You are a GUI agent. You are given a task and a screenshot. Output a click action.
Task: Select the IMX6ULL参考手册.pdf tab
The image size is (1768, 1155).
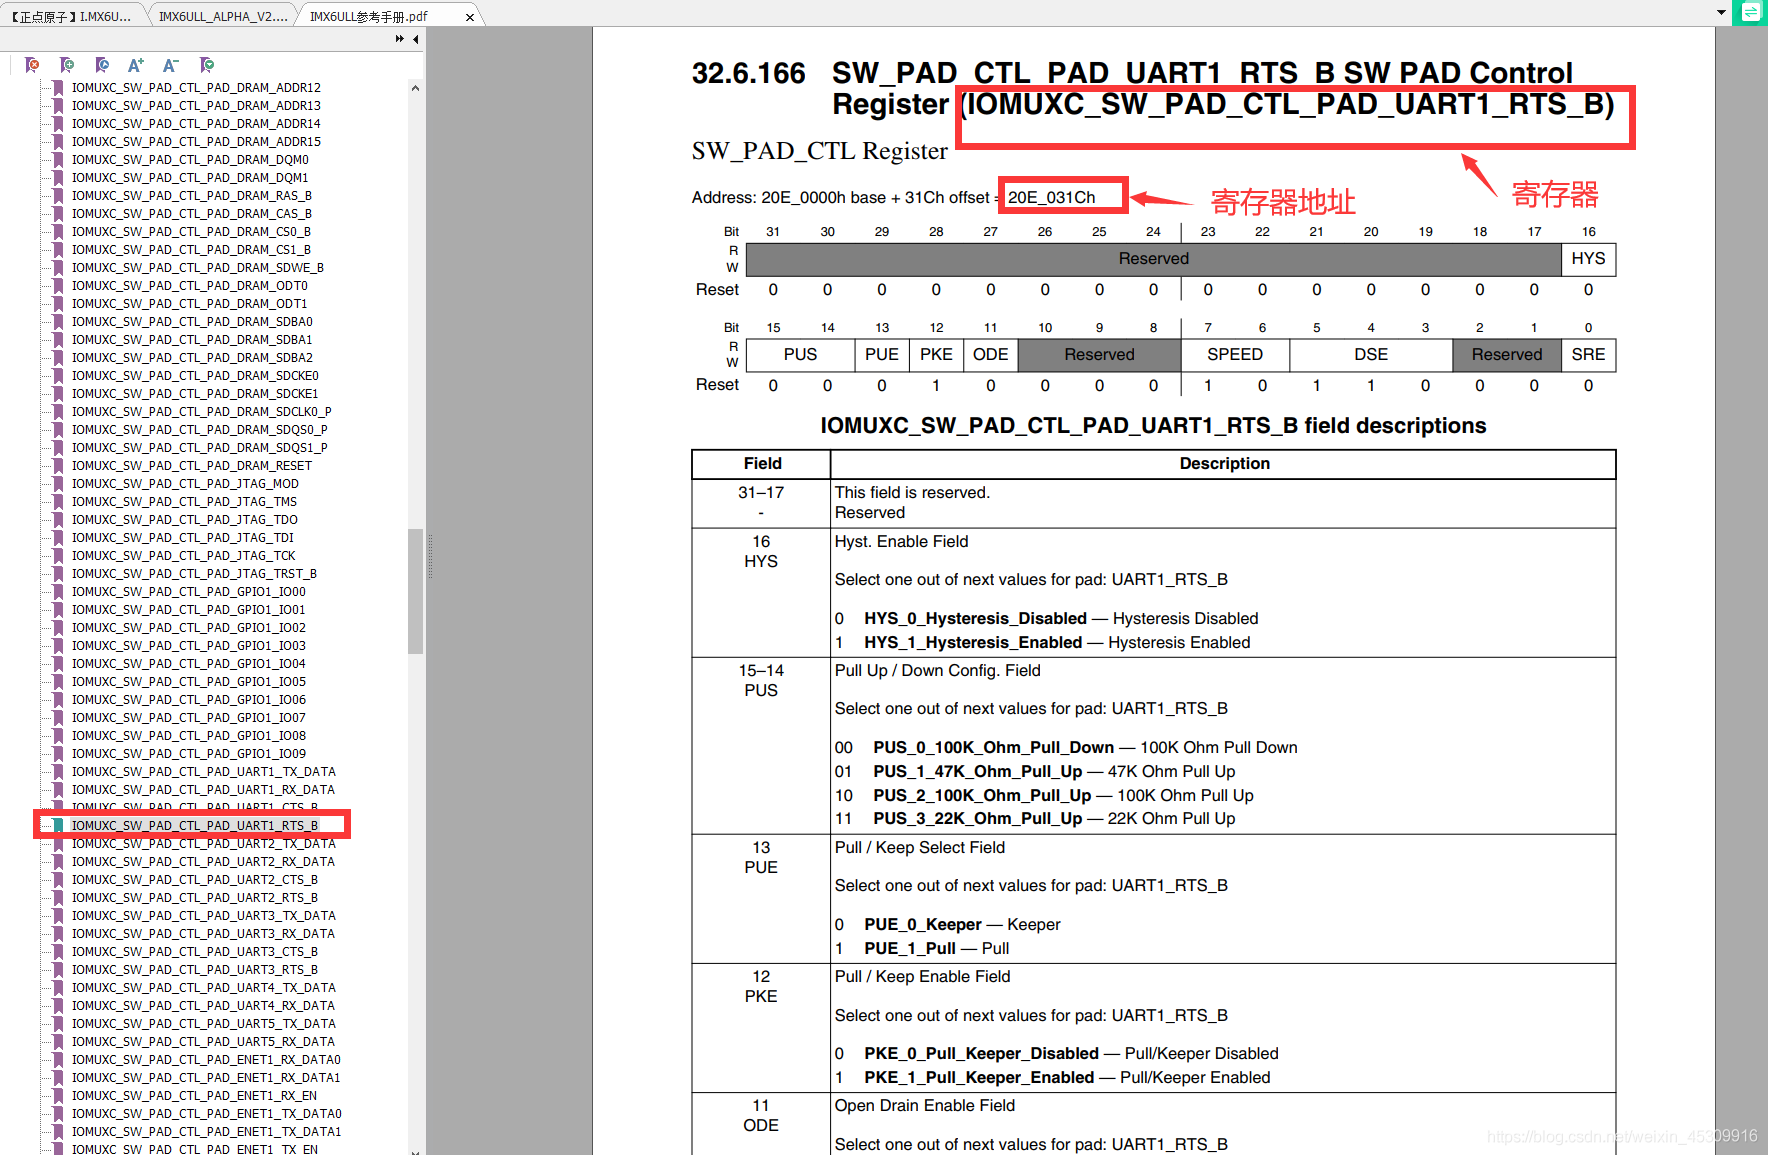[x=370, y=16]
